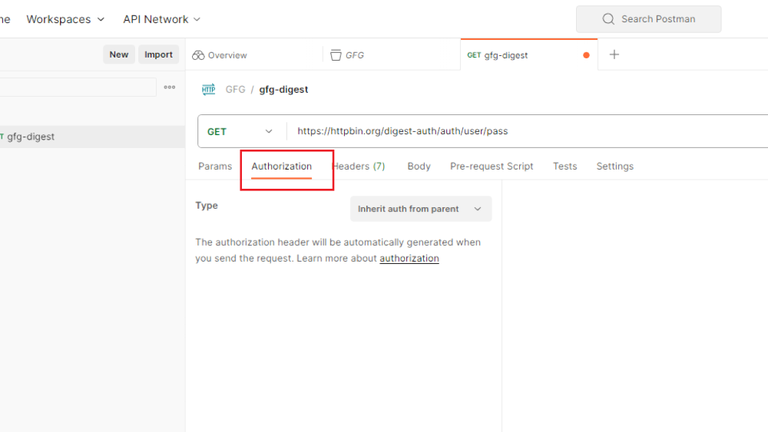The width and height of the screenshot is (768, 432).
Task: Click the Type label
Action: (207, 205)
